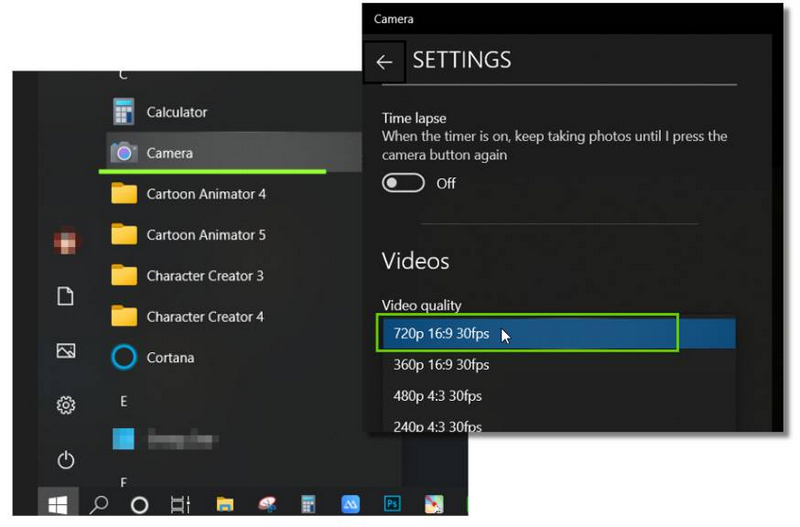Open Documents from Start sidebar
Screen dimensions: 800x527
[x=65, y=296]
